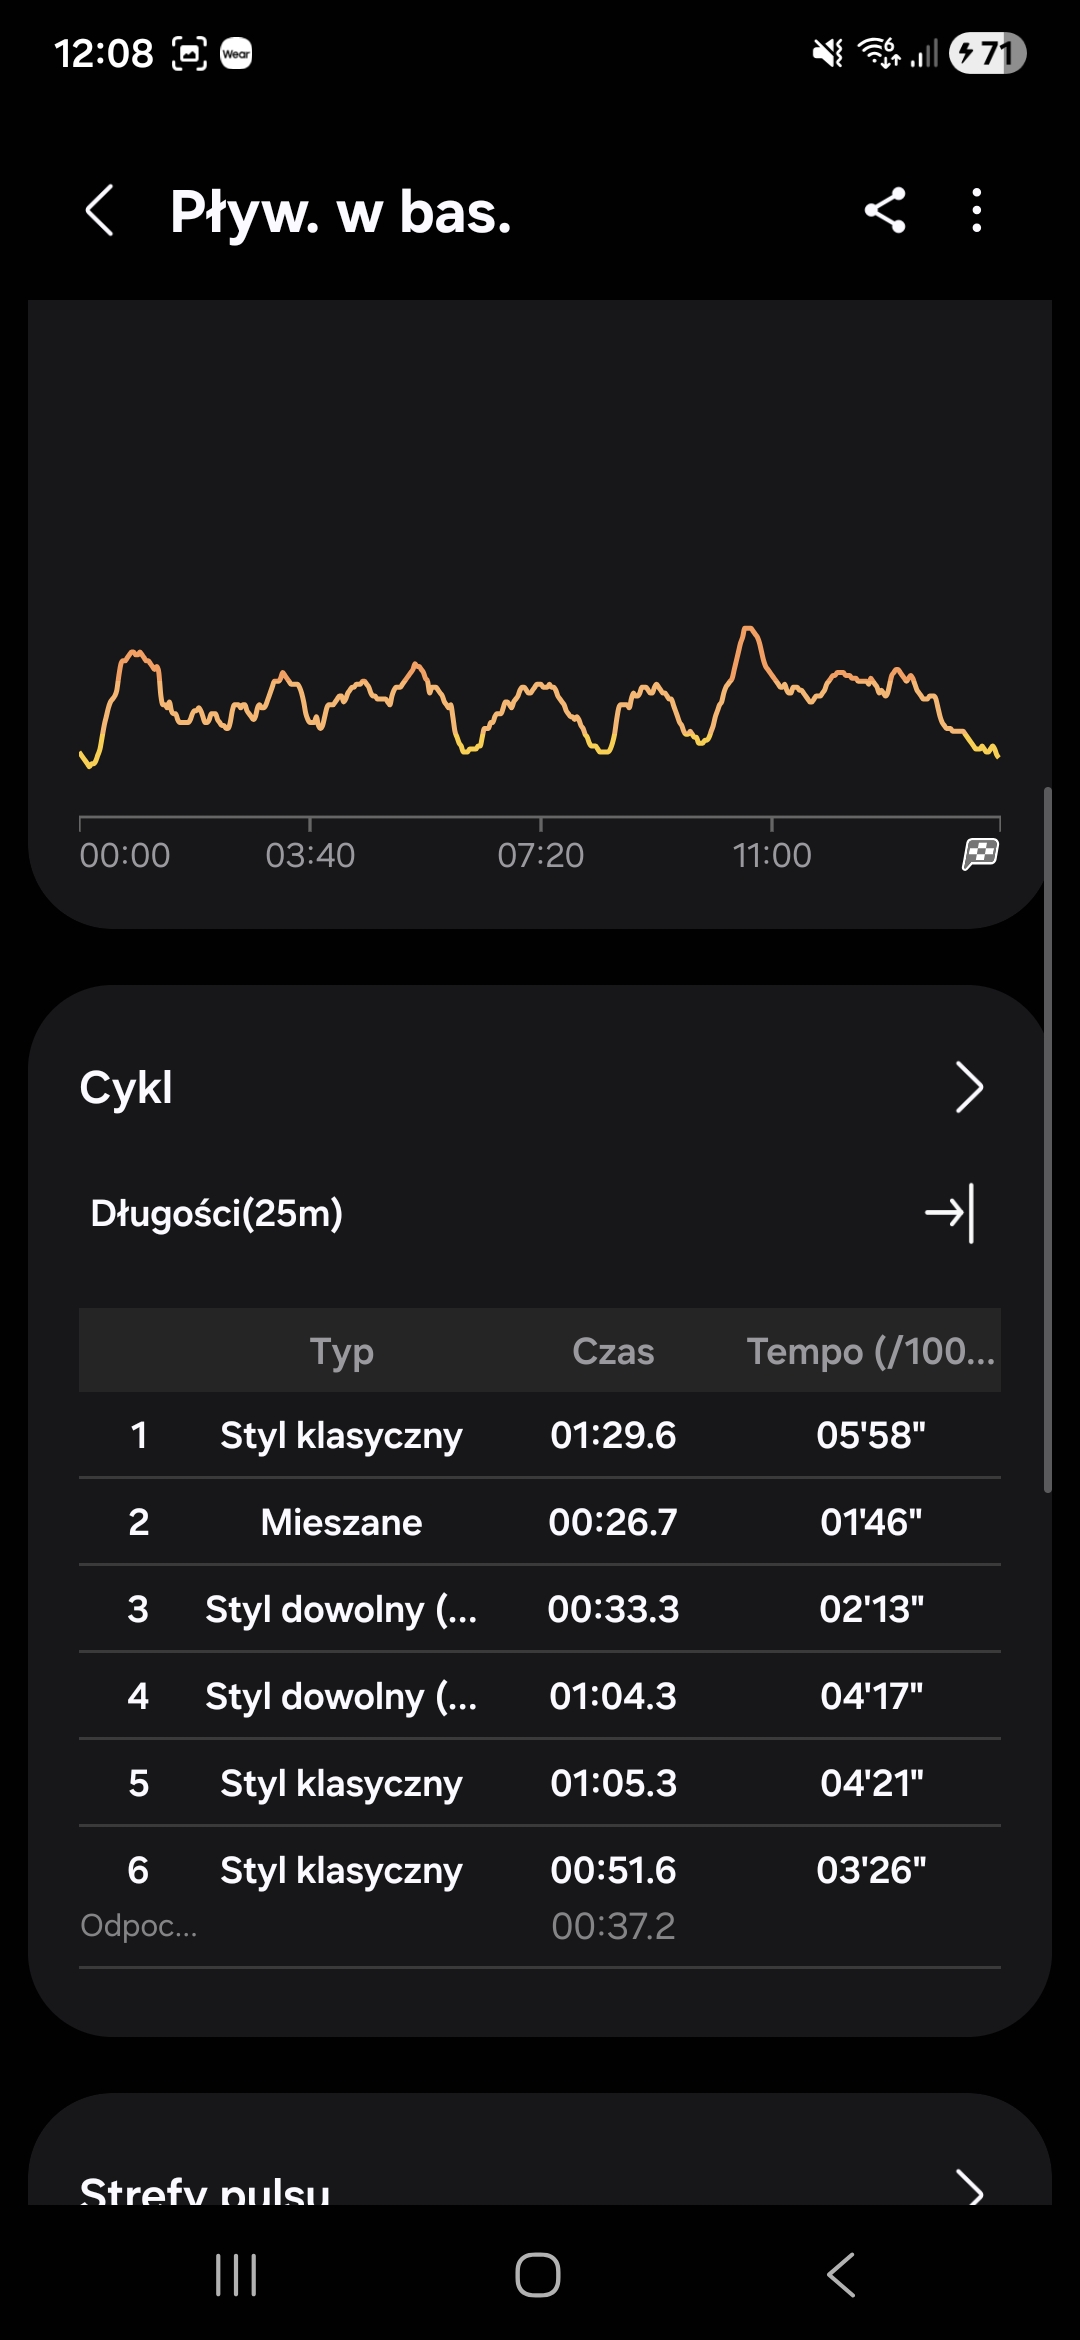1080x2340 pixels.
Task: Select the Typ column header
Action: pyautogui.click(x=341, y=1351)
